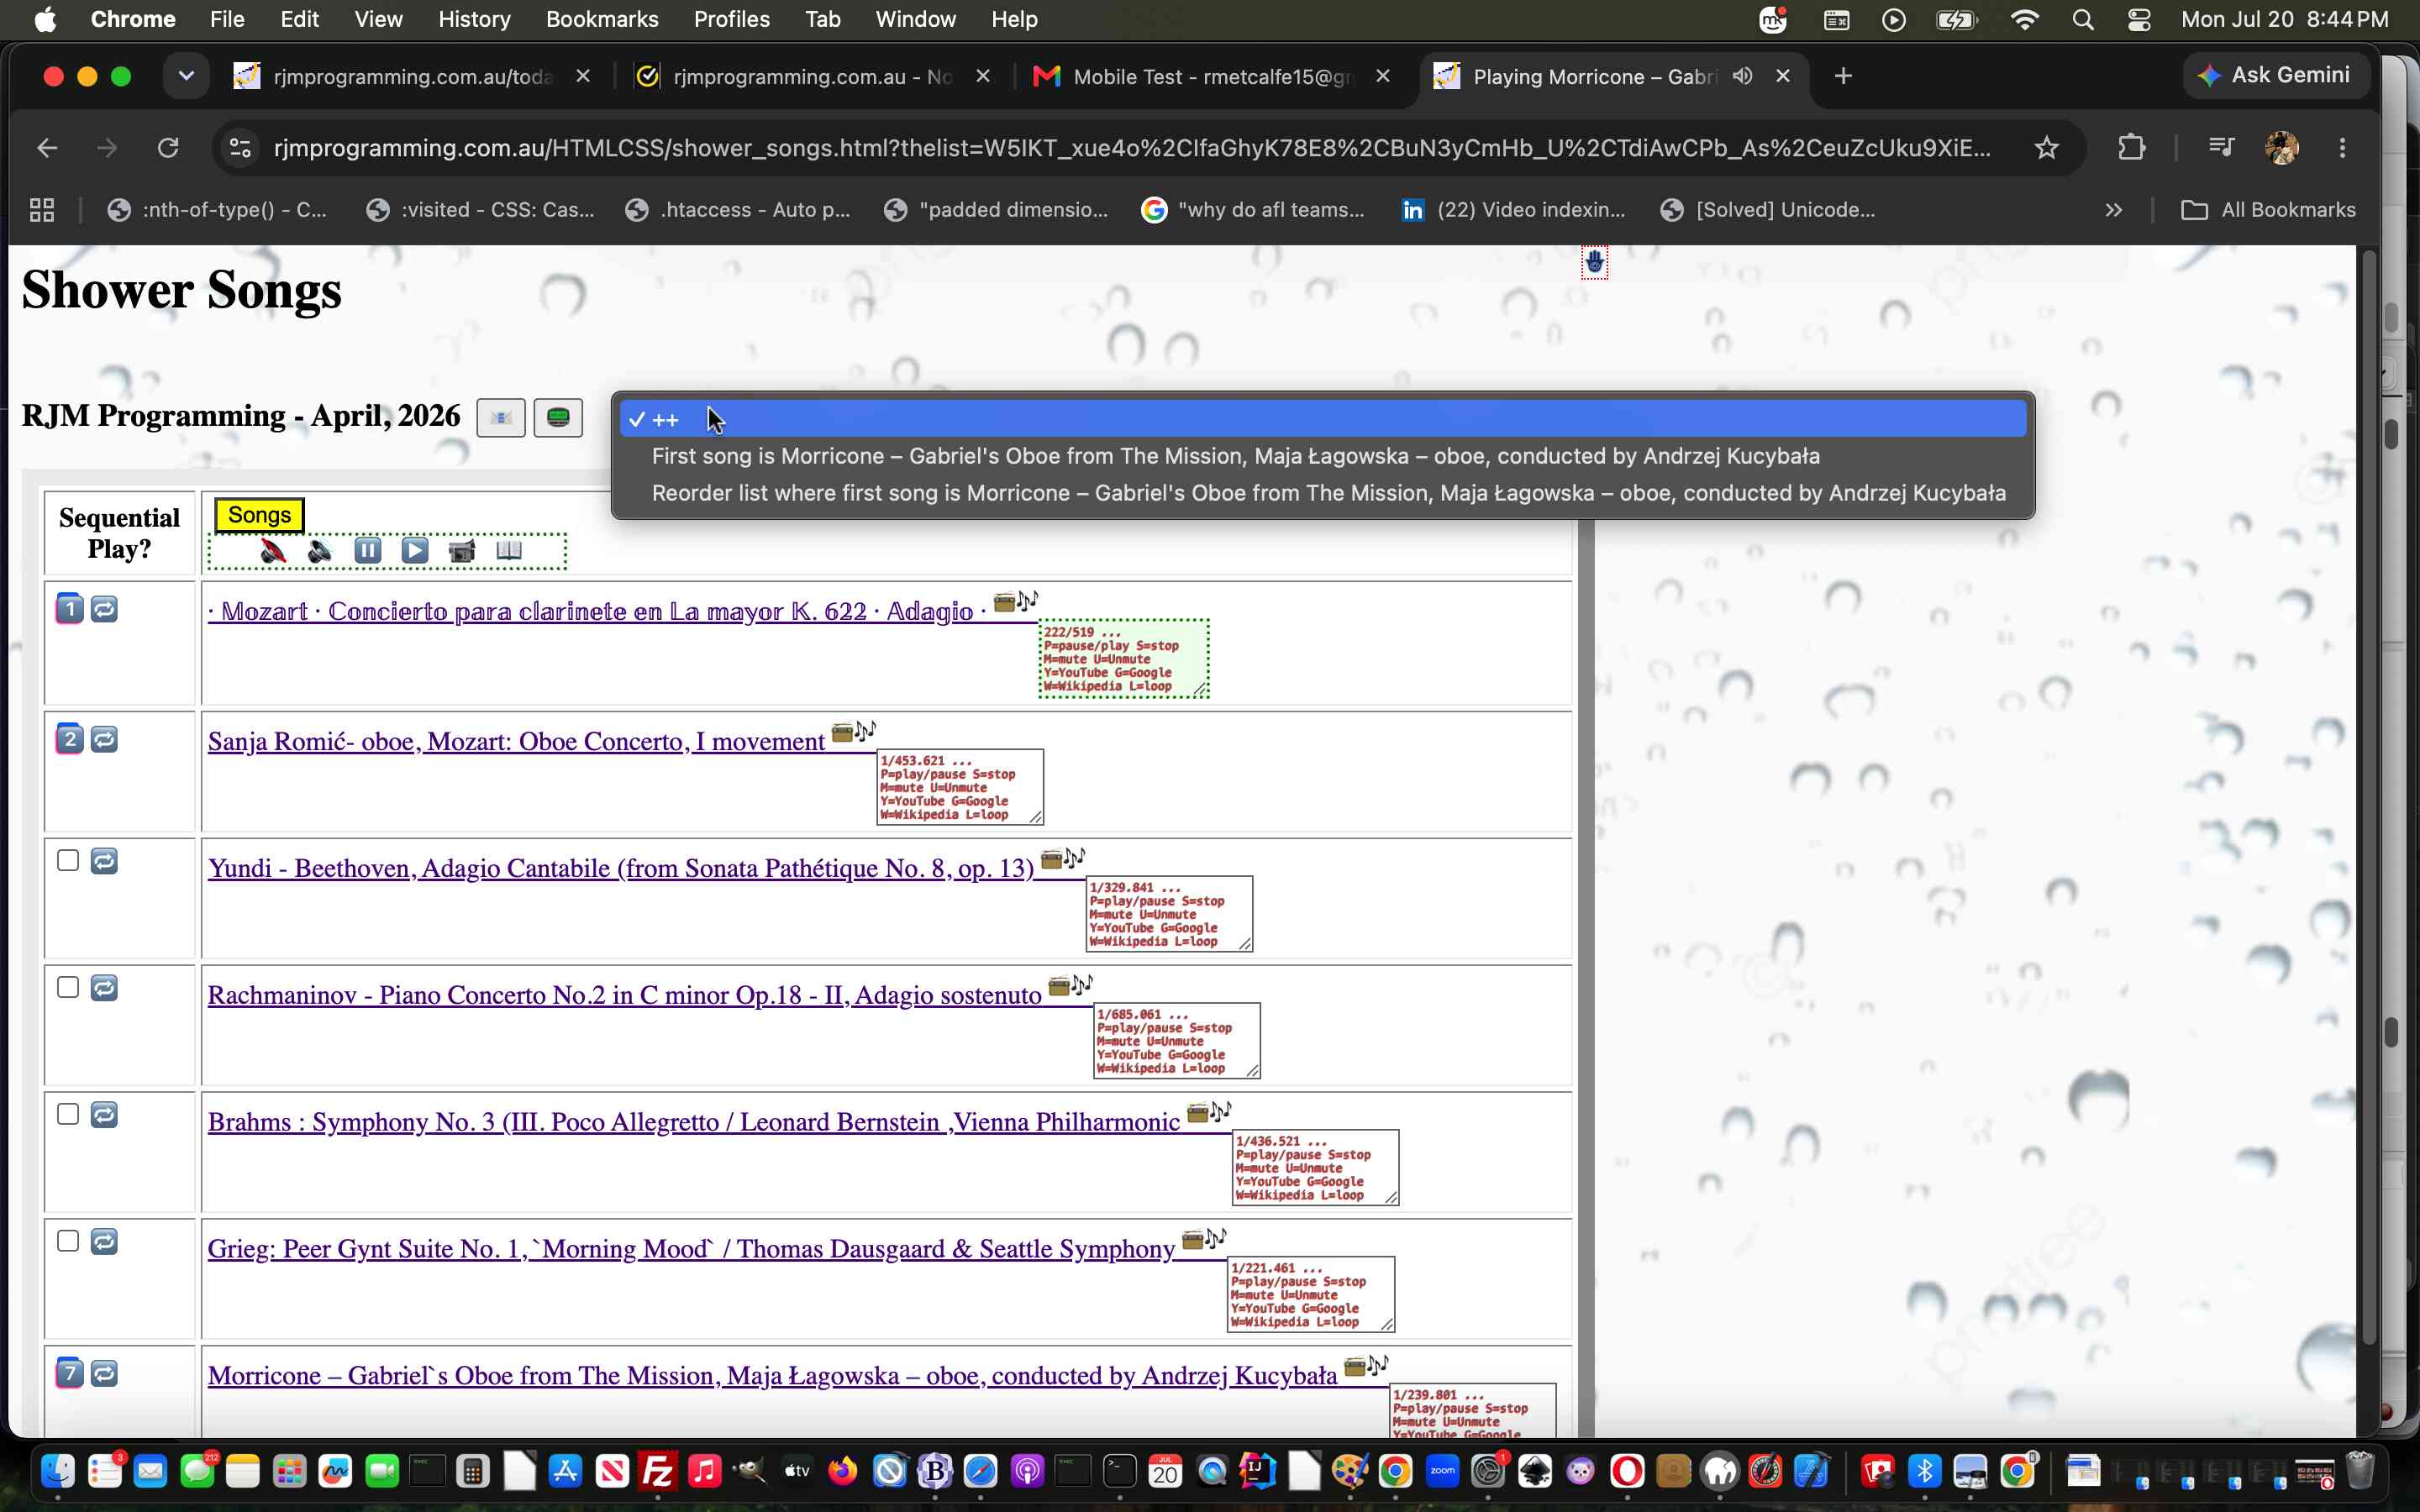Check sequential play box for Yundi Beethoven
The height and width of the screenshot is (1512, 2420).
(68, 860)
